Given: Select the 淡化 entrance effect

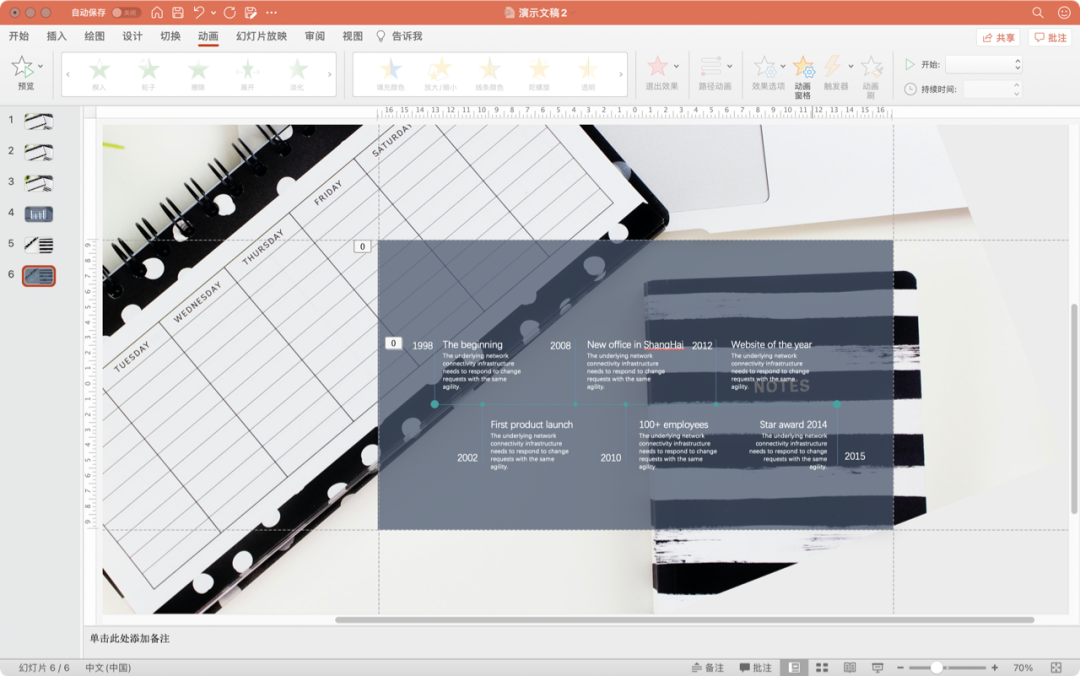Looking at the screenshot, I should click(x=297, y=74).
